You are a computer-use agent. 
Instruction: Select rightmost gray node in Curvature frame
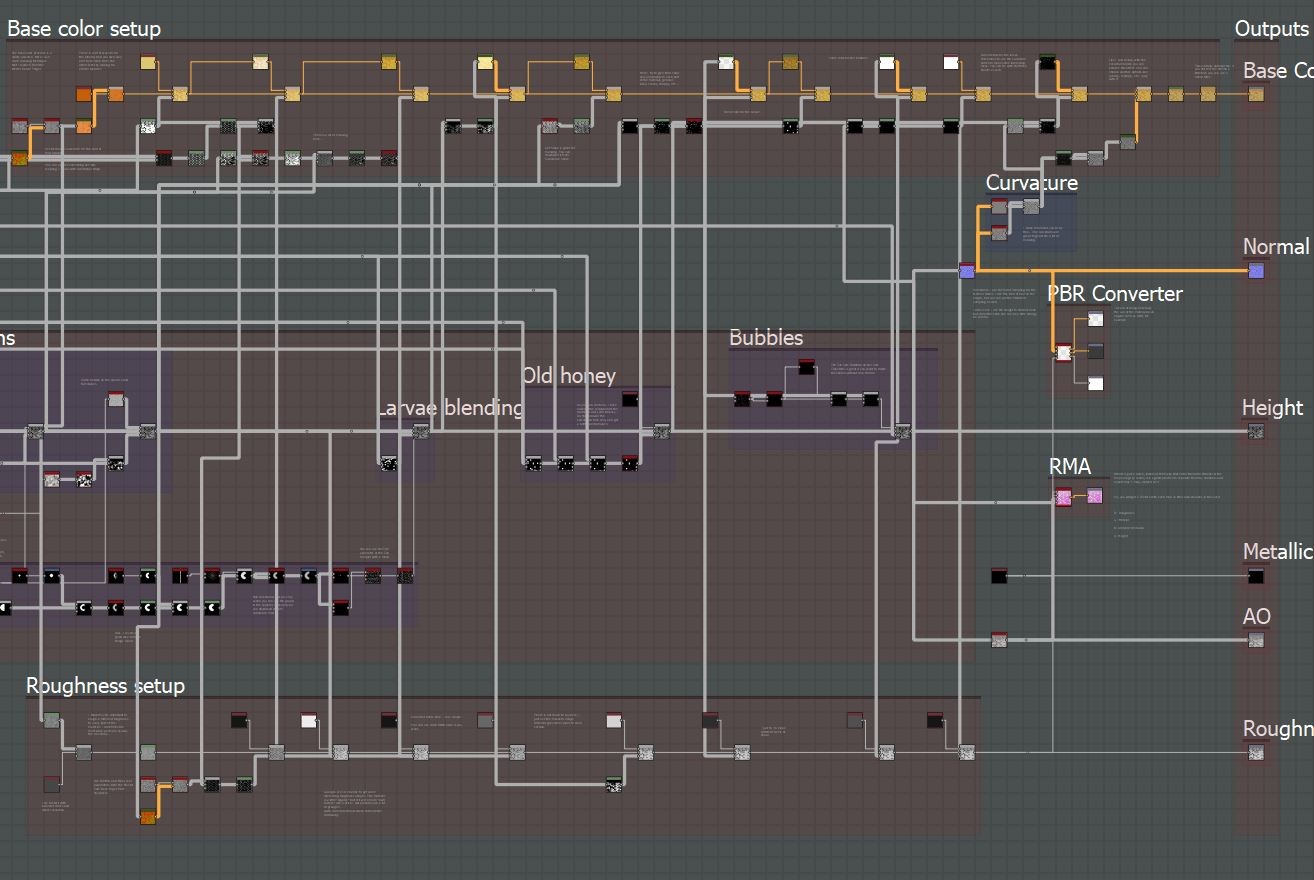point(1031,206)
